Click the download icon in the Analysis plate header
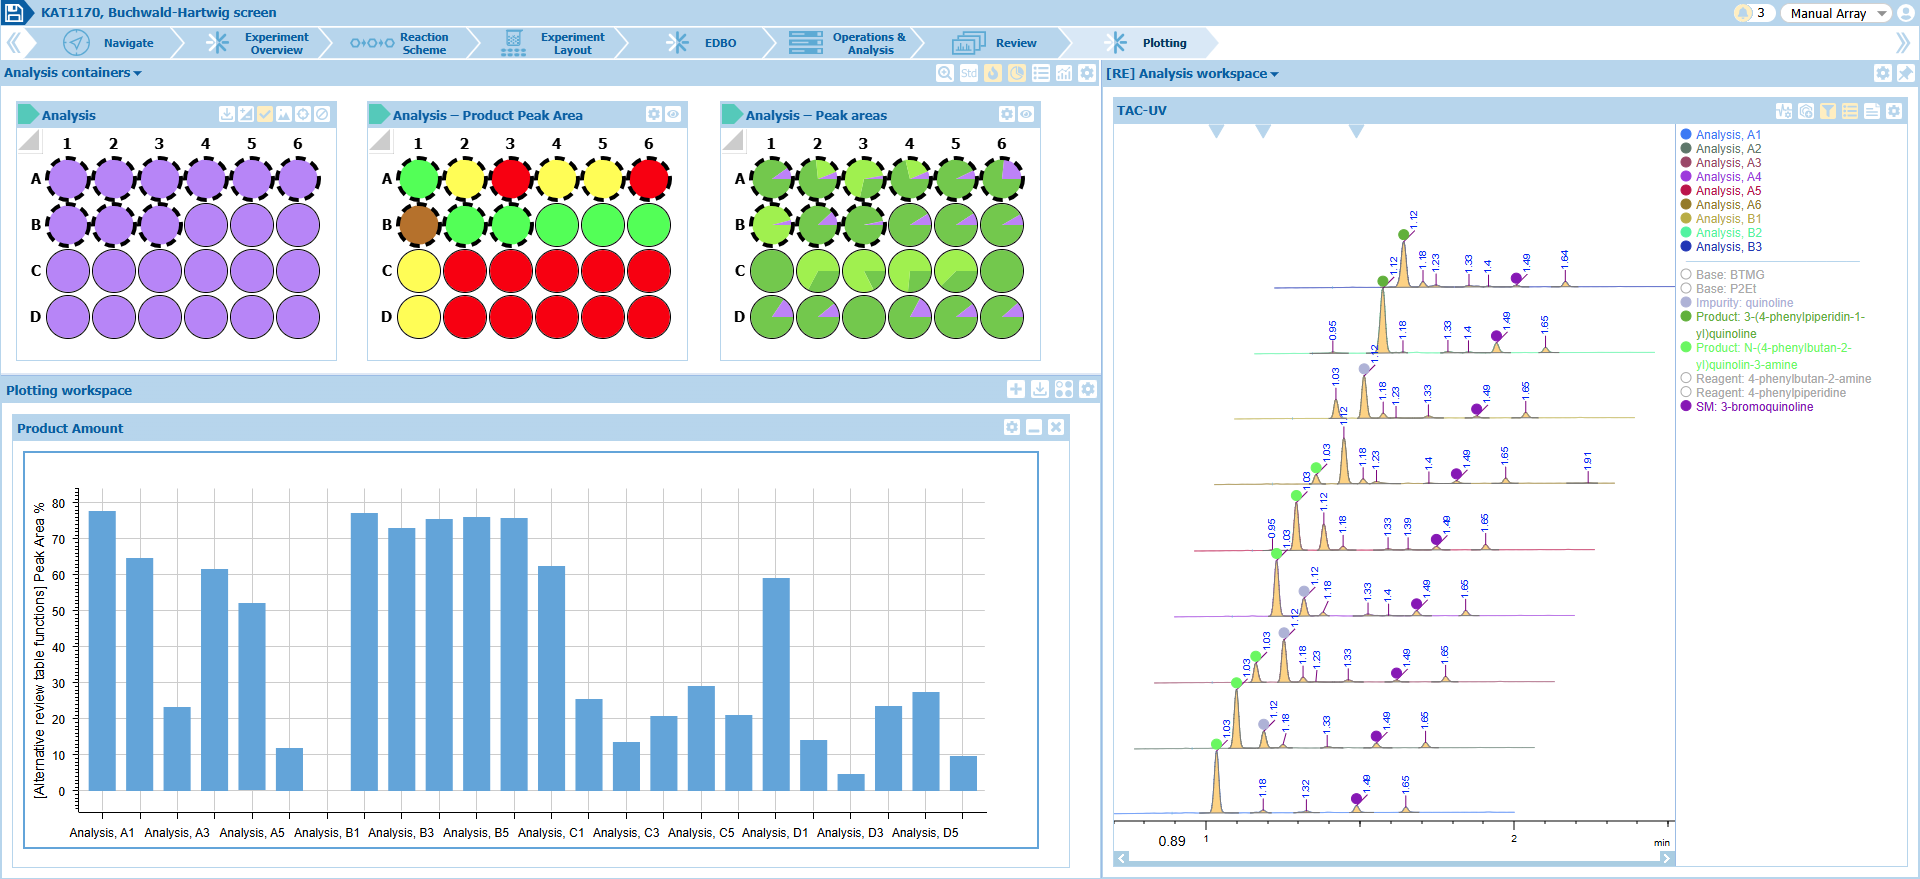 227,115
